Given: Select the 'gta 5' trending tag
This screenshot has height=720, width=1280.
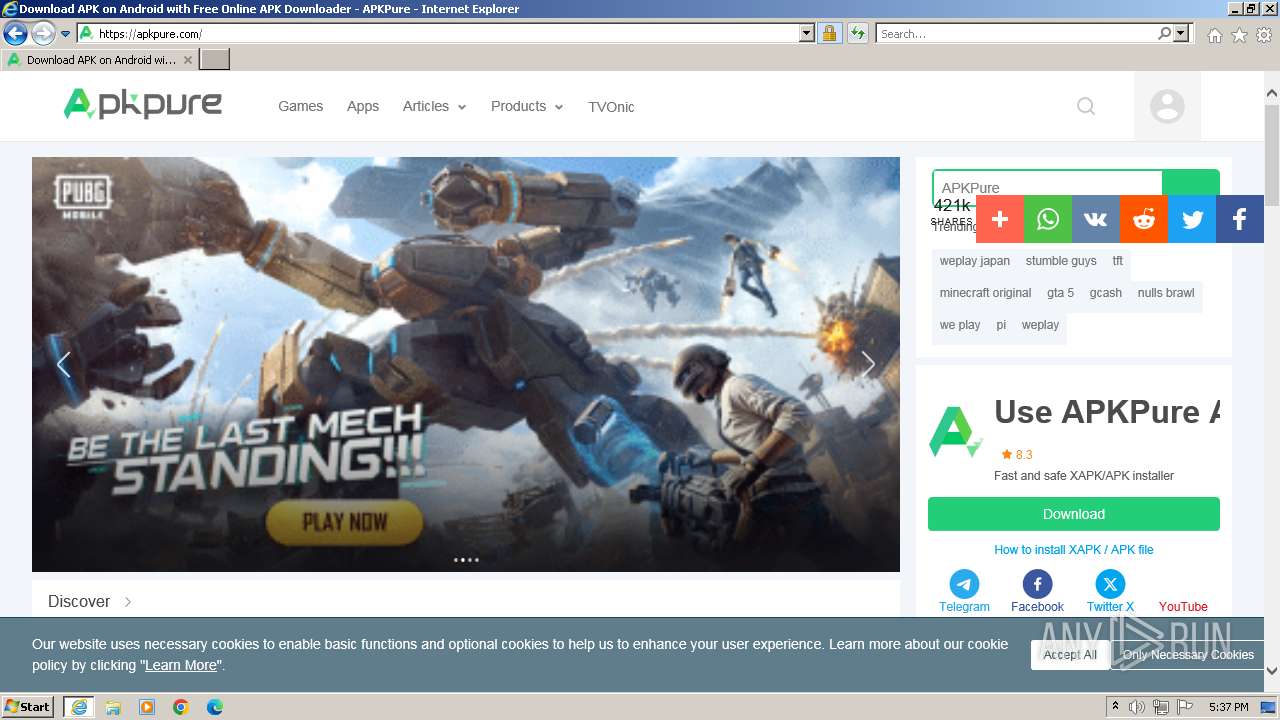Looking at the screenshot, I should point(1060,293).
